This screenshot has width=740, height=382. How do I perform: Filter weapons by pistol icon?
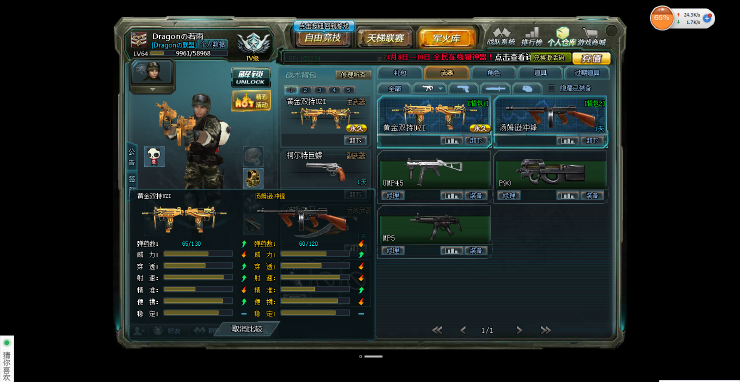tap(463, 88)
